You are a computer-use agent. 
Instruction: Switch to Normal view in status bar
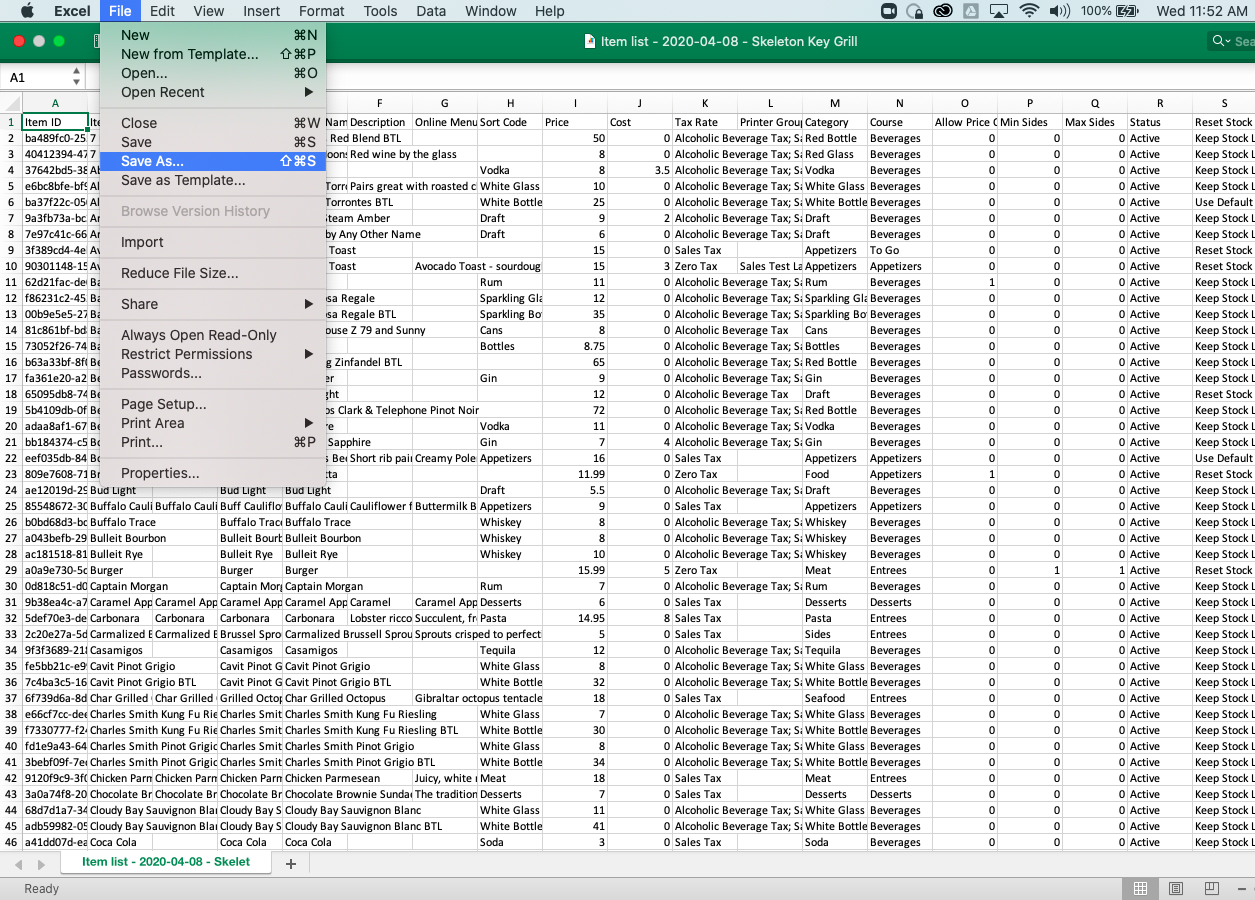(1140, 888)
